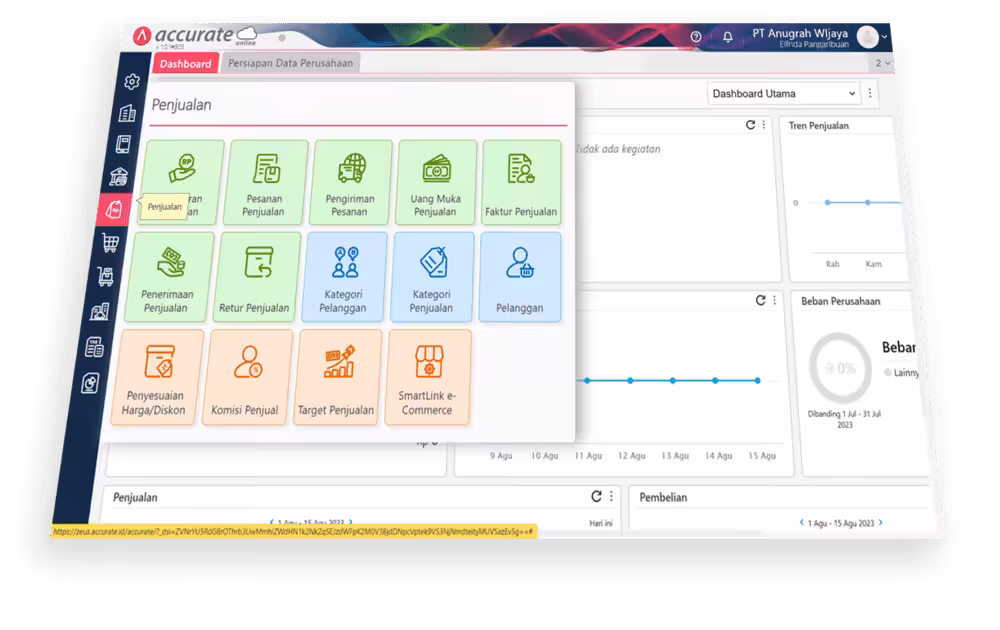Open Uang Muka Penjualan tile
The width and height of the screenshot is (1000, 630).
pos(436,182)
